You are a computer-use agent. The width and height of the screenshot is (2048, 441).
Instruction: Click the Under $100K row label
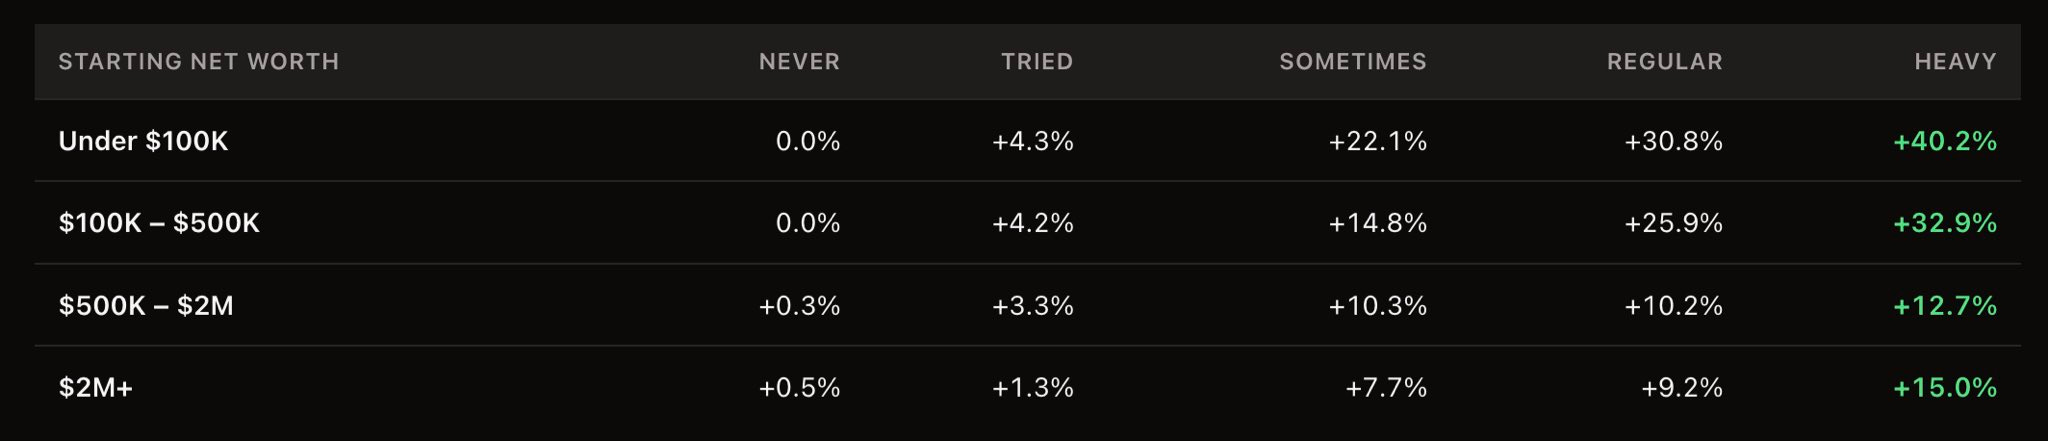[143, 141]
